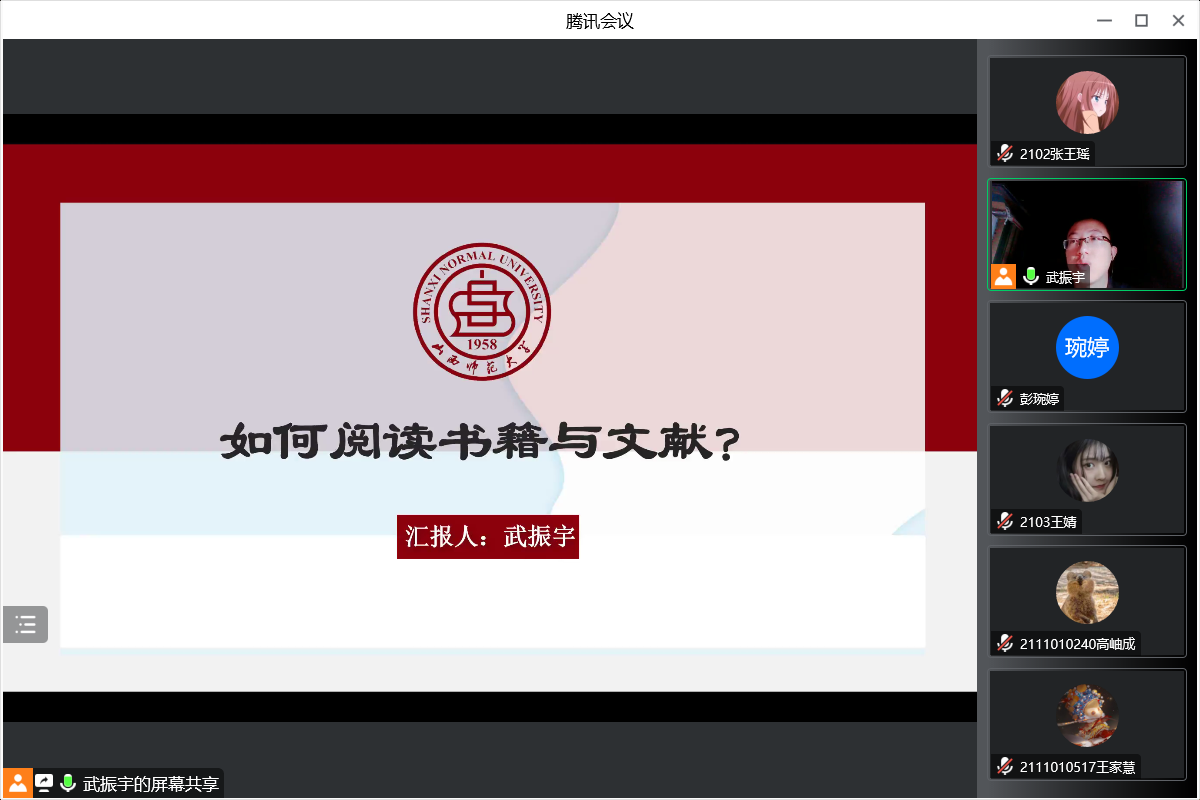Toggle the green microphone on 武振宇's video tile
The height and width of the screenshot is (800, 1200).
pos(1031,277)
